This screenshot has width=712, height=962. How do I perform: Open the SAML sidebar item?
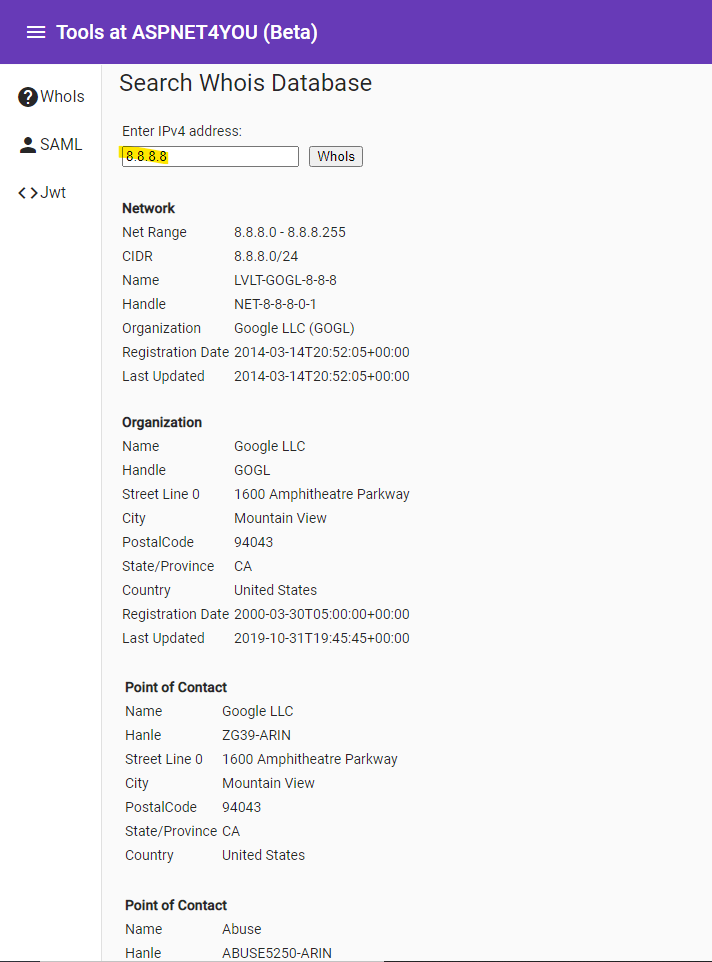coord(50,145)
